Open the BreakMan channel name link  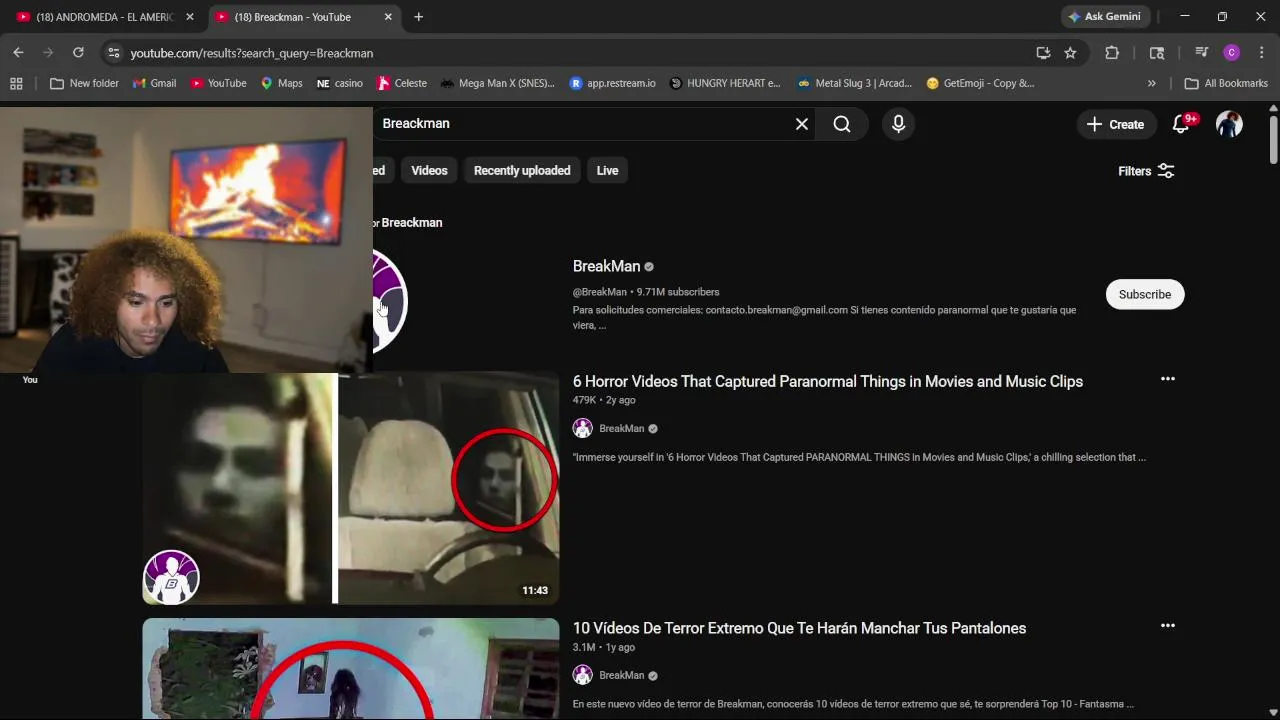pos(606,266)
